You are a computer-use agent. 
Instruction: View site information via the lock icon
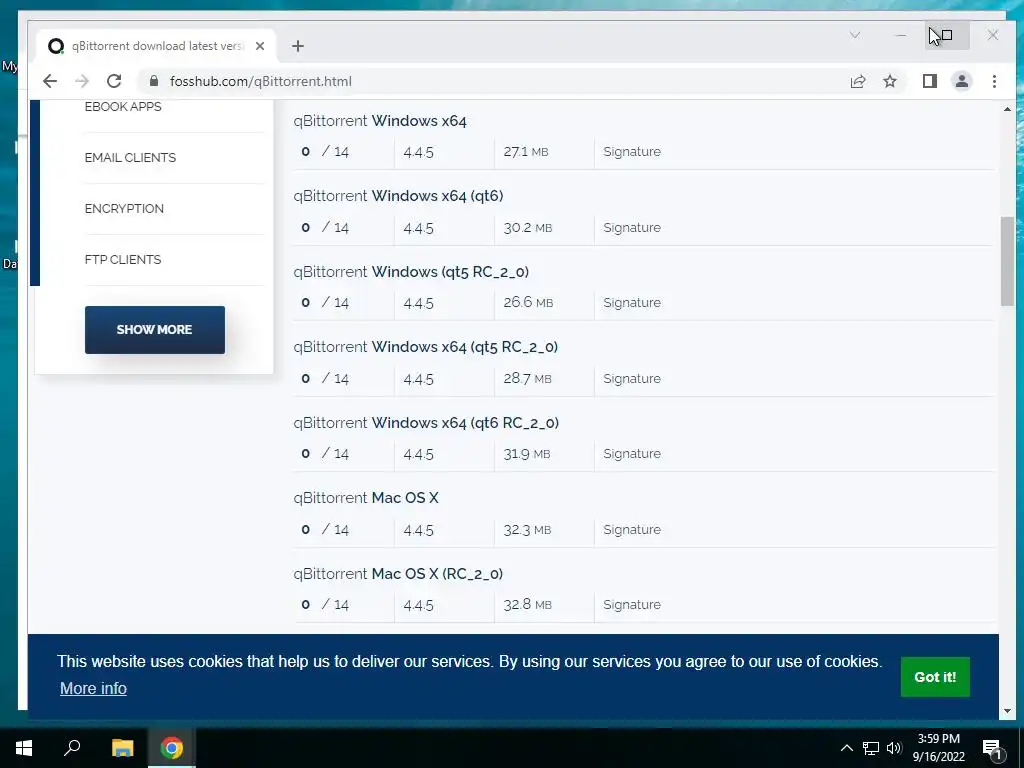click(x=153, y=81)
